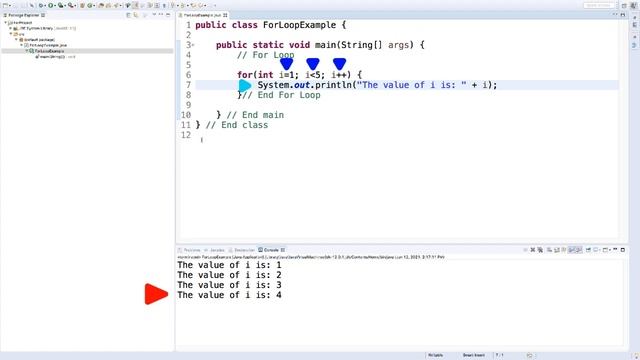This screenshot has width=640, height=360.
Task: Click the Clear Console icon
Action: pyautogui.click(x=549, y=250)
